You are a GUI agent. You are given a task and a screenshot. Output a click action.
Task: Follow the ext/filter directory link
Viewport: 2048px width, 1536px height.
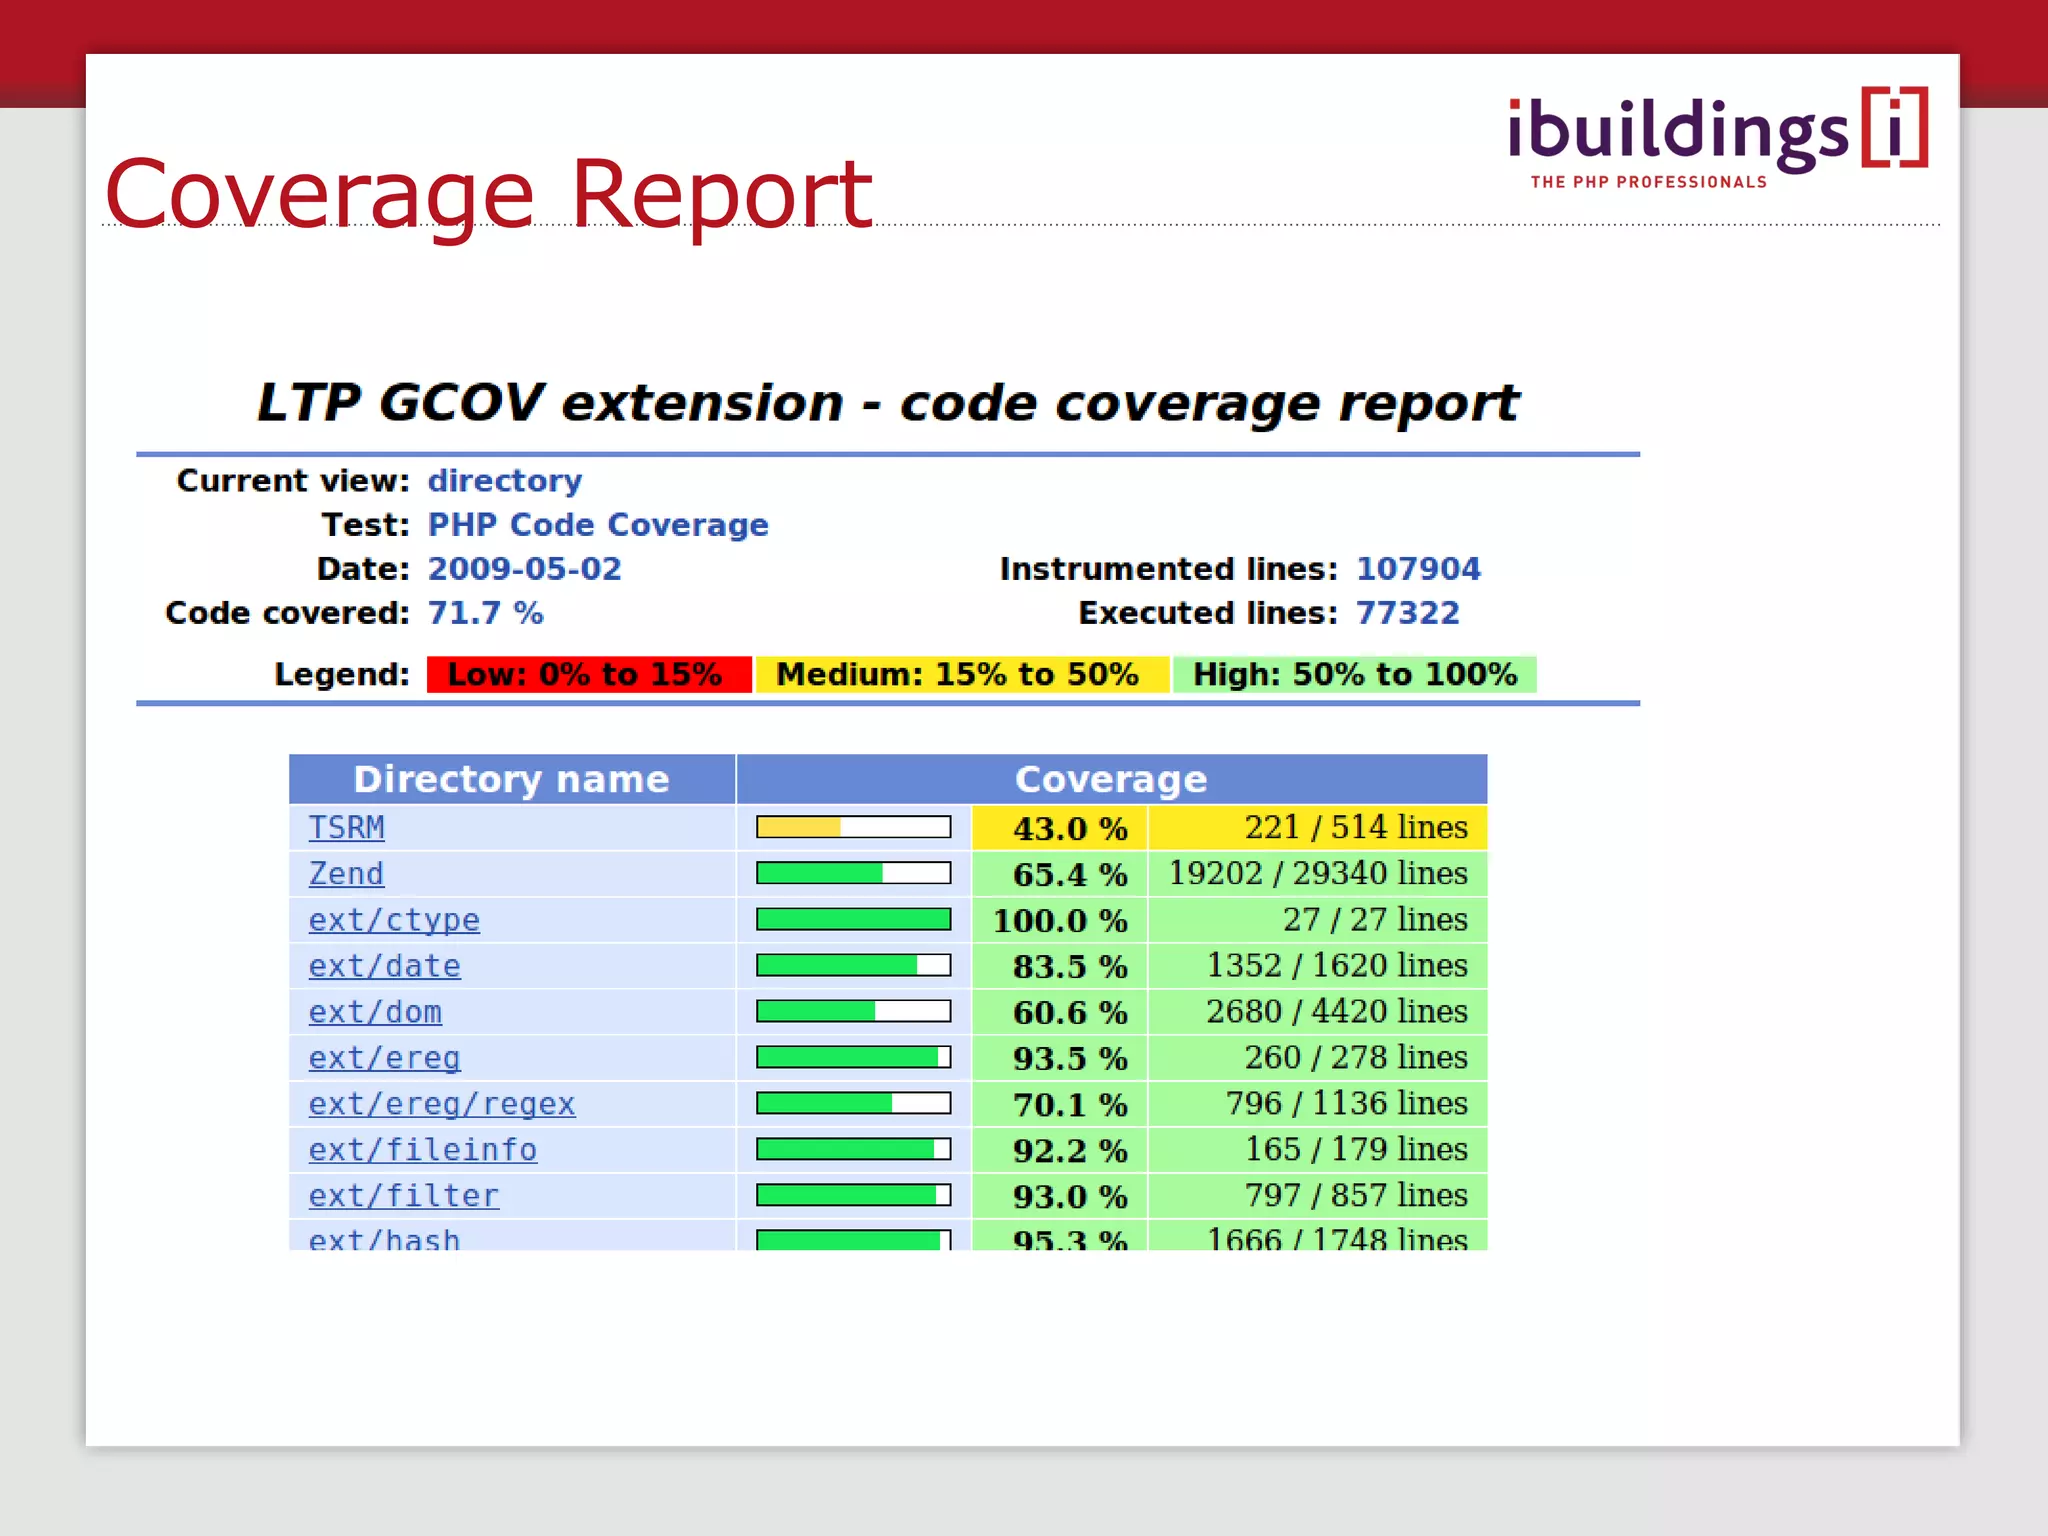403,1196
